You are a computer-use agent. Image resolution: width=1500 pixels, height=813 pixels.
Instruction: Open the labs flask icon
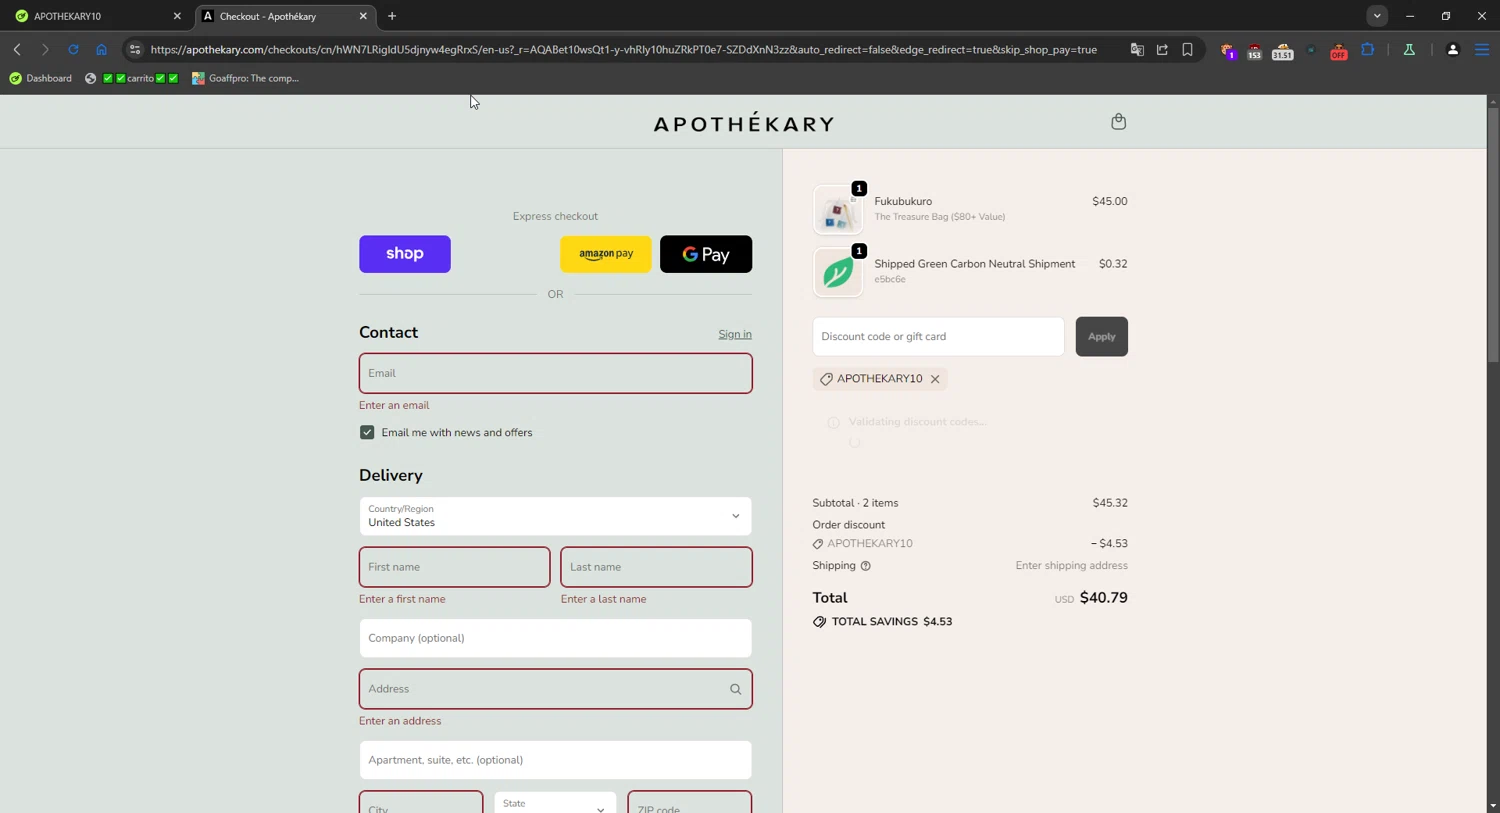coord(1409,49)
